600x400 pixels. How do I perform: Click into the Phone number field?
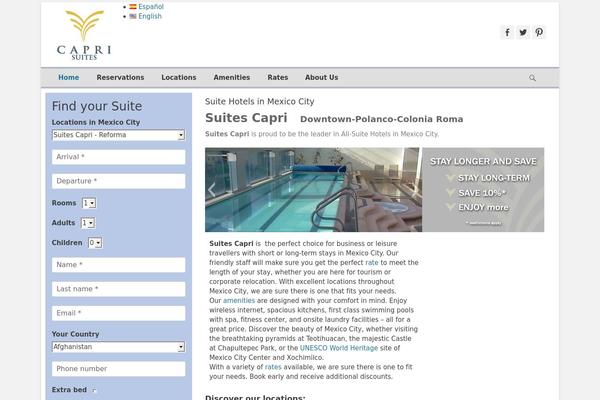119,369
